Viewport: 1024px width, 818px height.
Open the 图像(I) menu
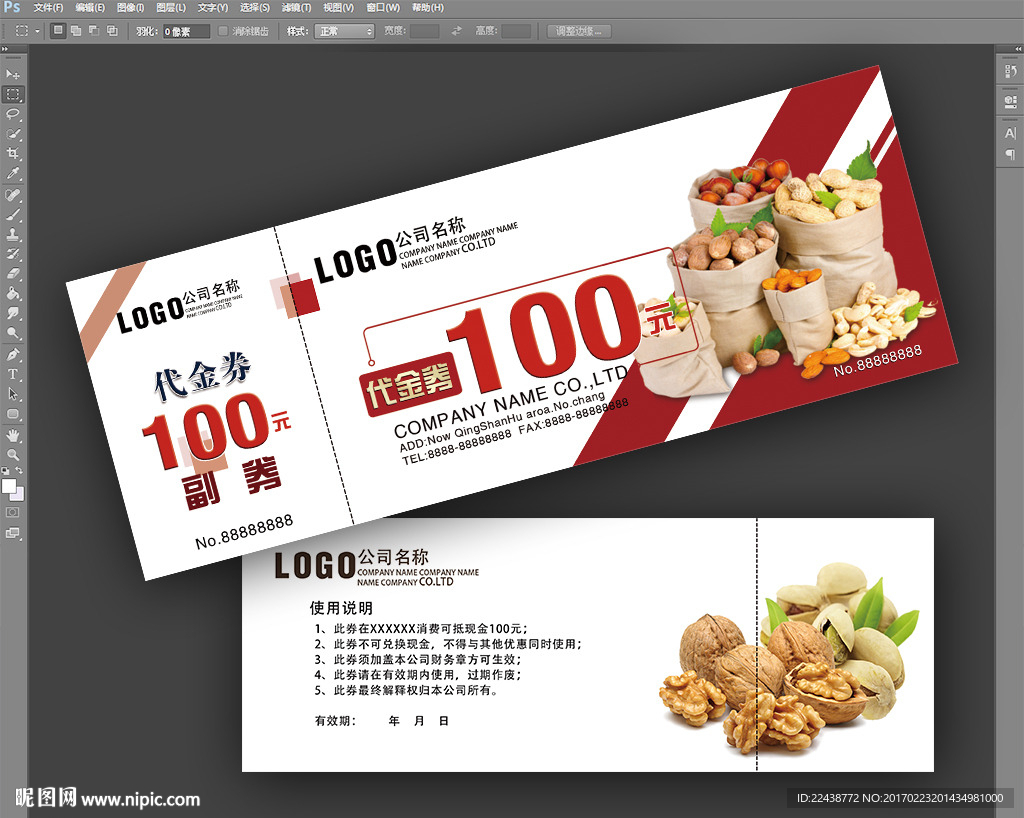pyautogui.click(x=130, y=8)
